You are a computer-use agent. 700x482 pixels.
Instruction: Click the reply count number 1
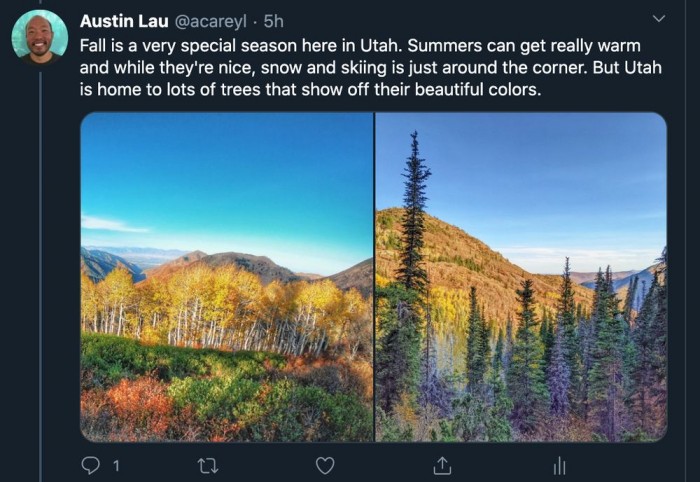click(116, 466)
